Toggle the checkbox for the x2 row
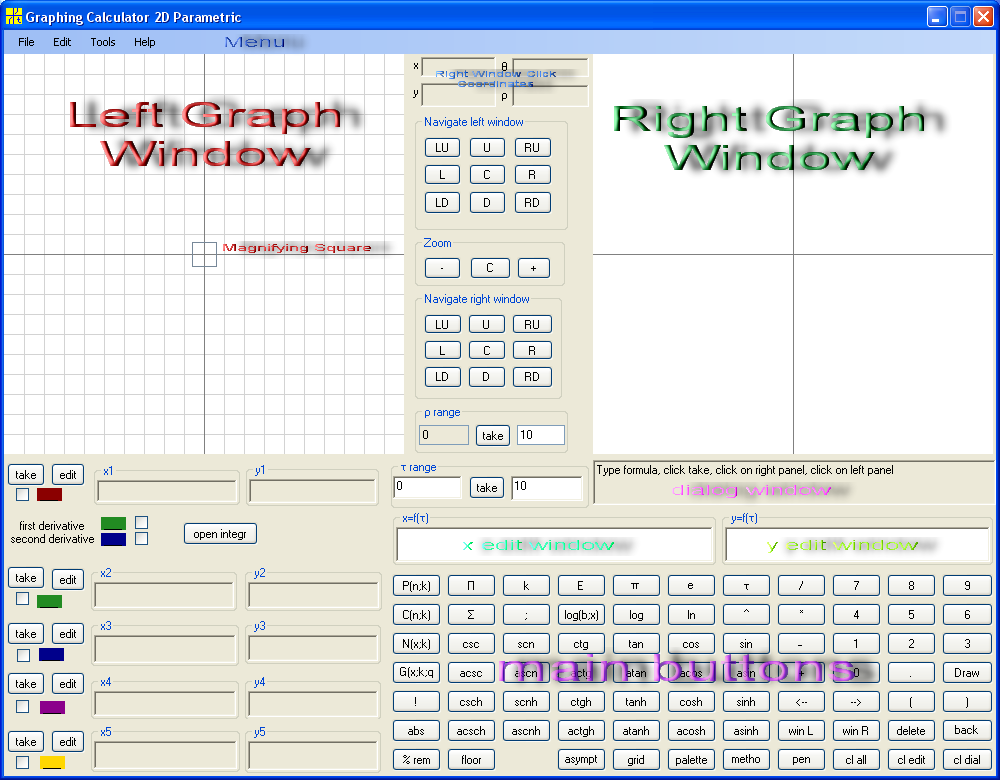This screenshot has height=780, width=1000. [x=22, y=598]
